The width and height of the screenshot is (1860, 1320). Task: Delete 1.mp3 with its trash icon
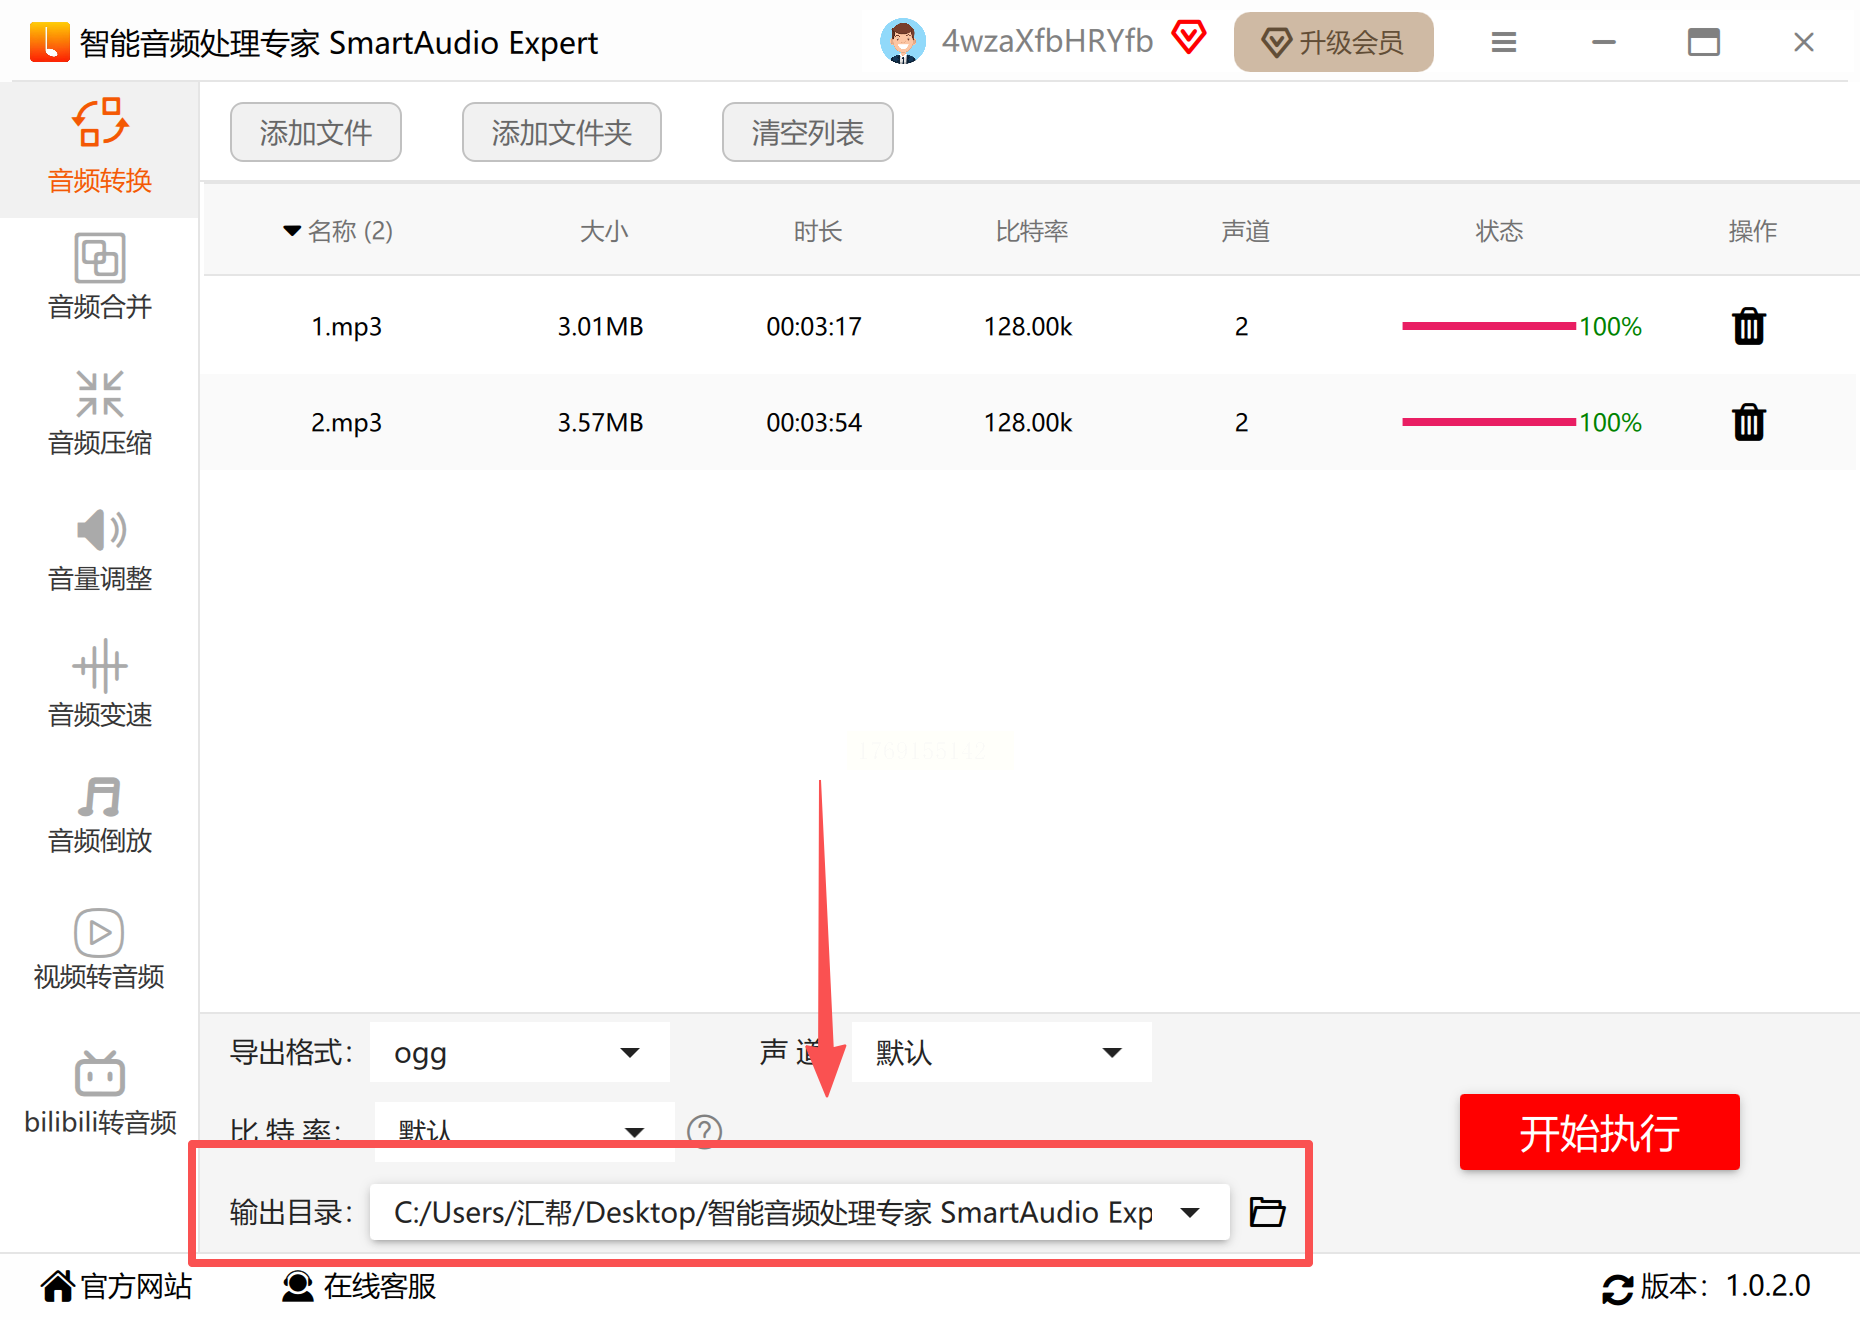[1749, 326]
